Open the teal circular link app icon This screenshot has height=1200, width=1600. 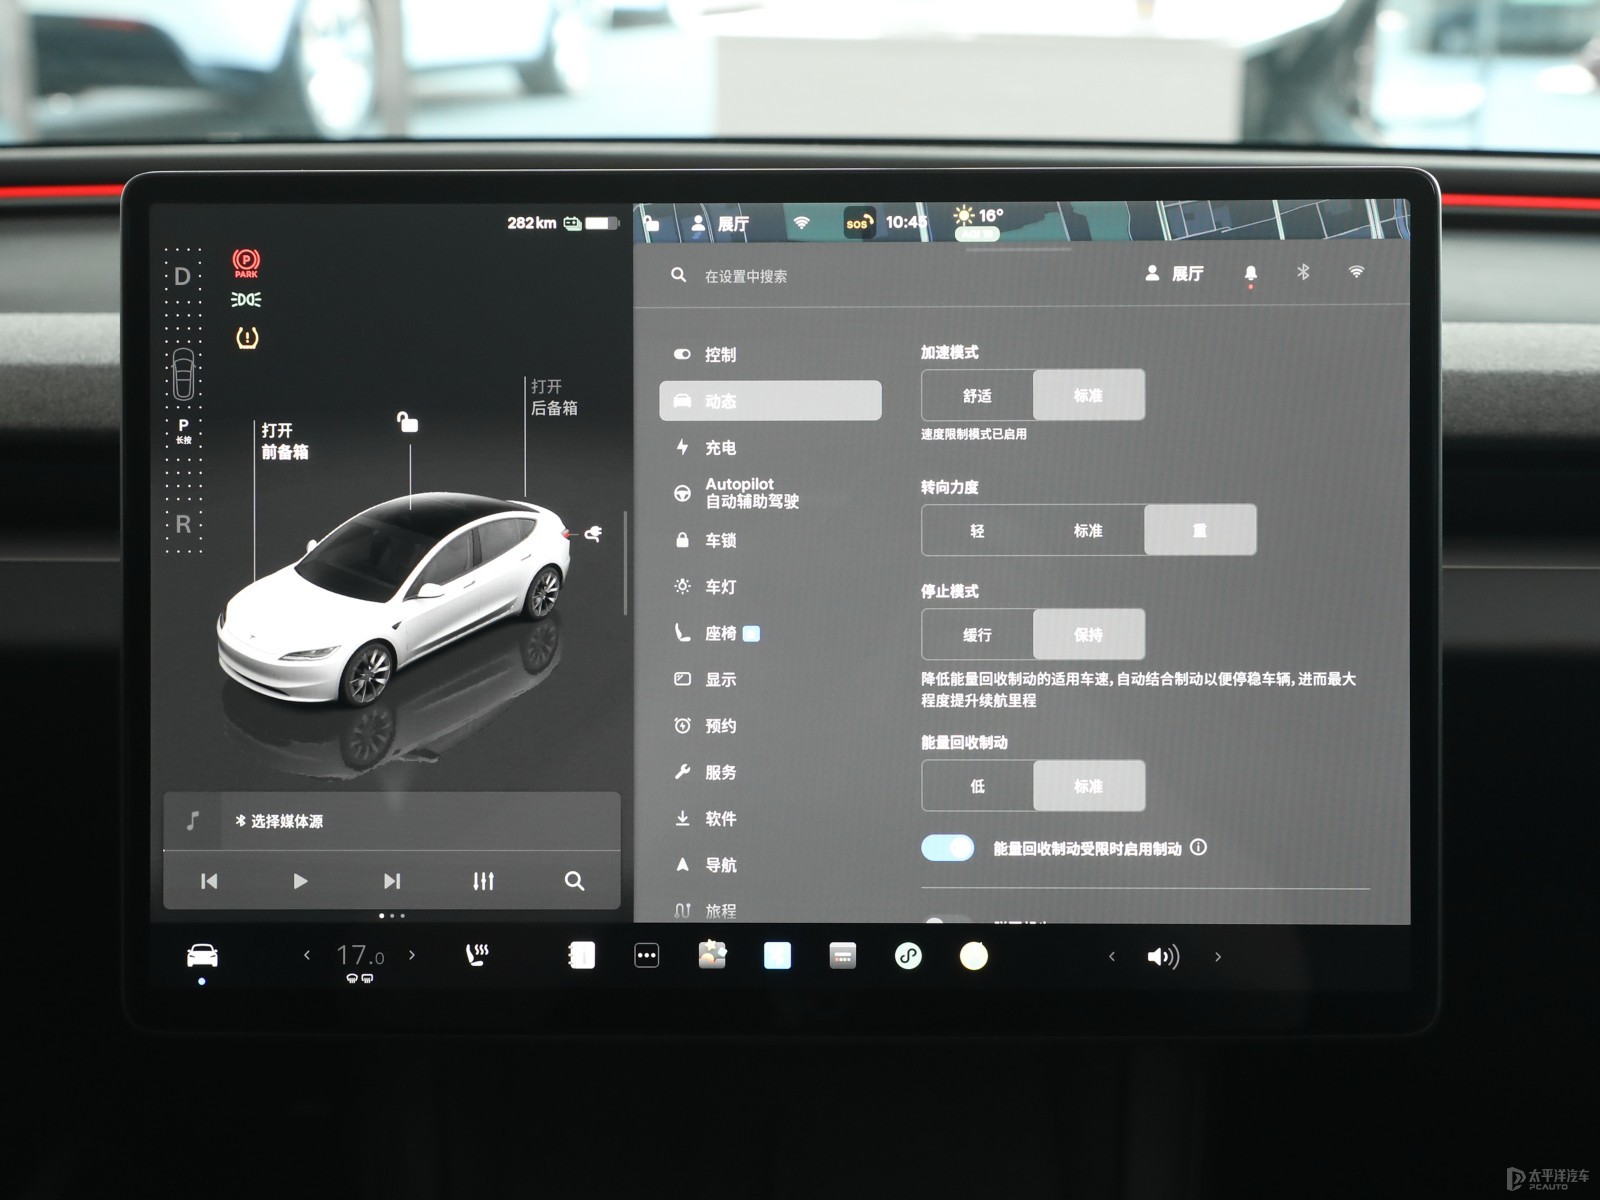click(x=908, y=956)
